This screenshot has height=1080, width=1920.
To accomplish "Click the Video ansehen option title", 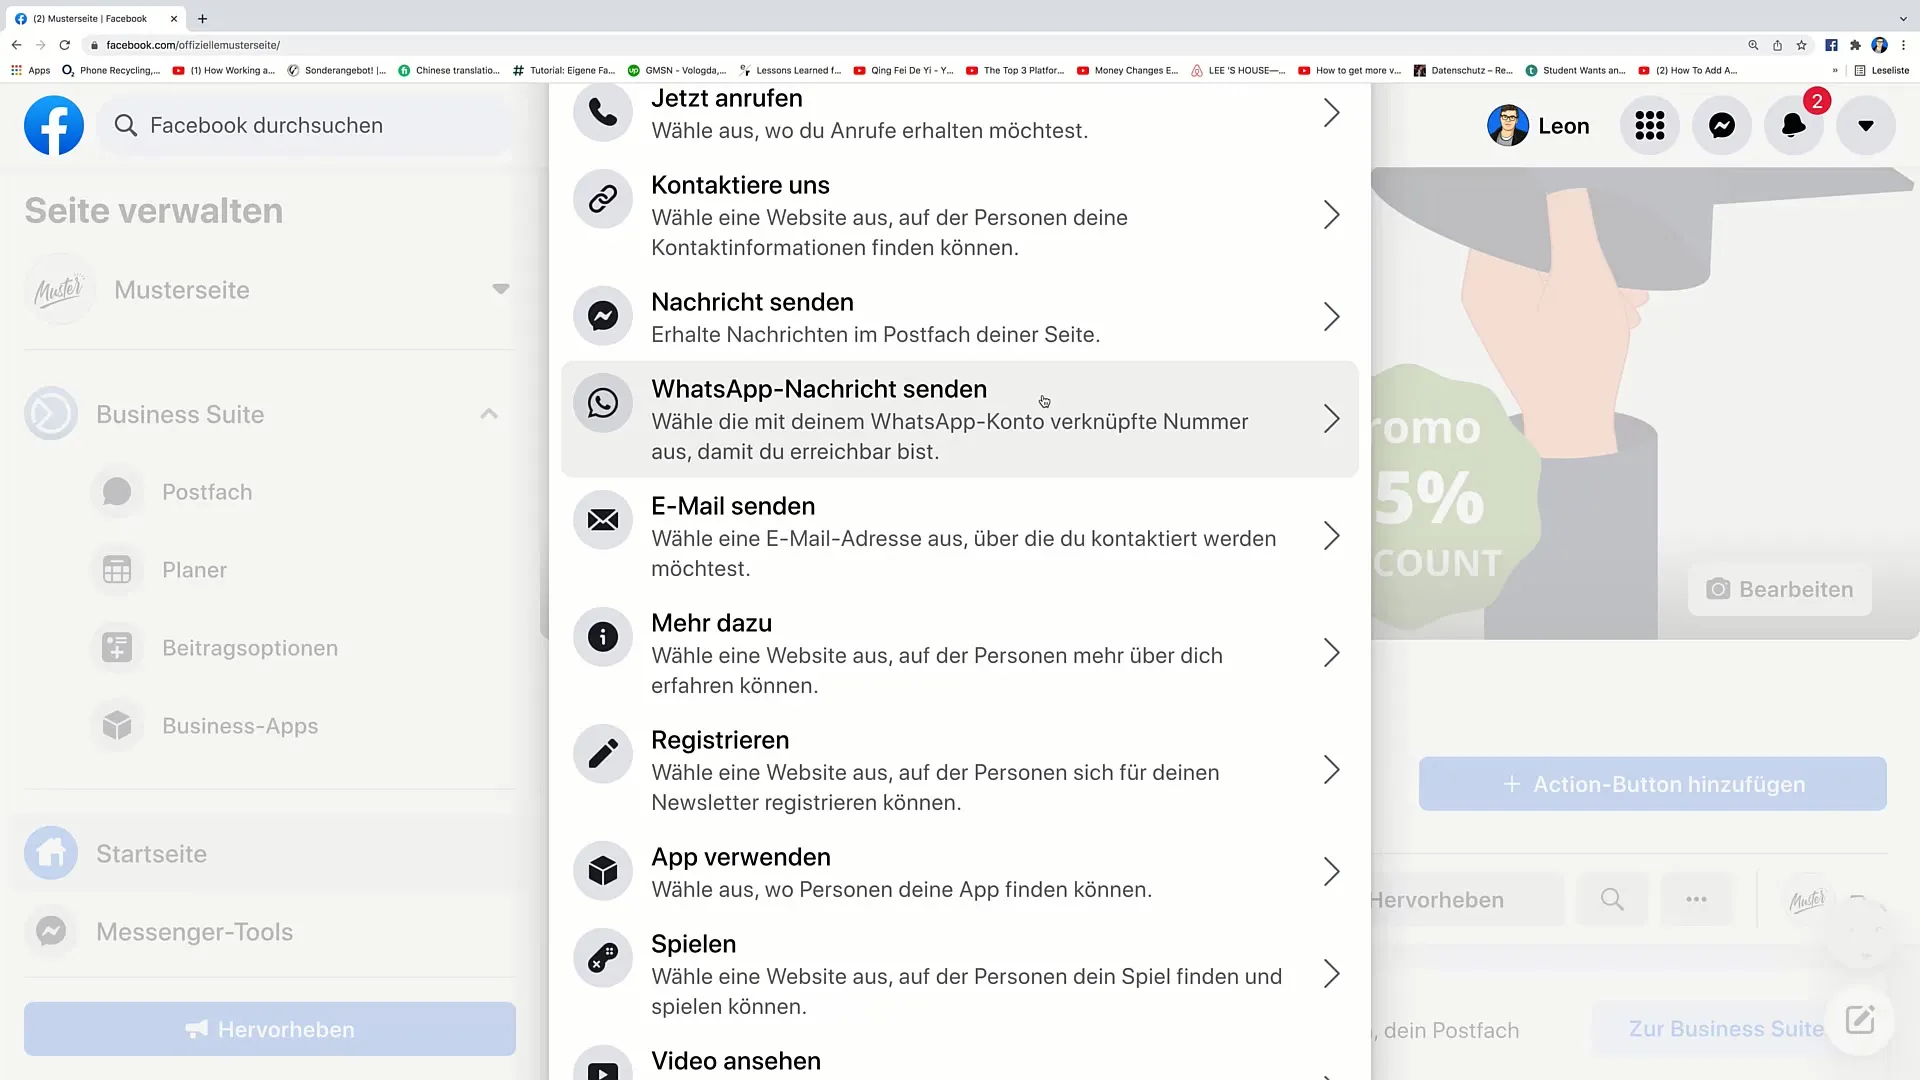I will (x=736, y=1061).
